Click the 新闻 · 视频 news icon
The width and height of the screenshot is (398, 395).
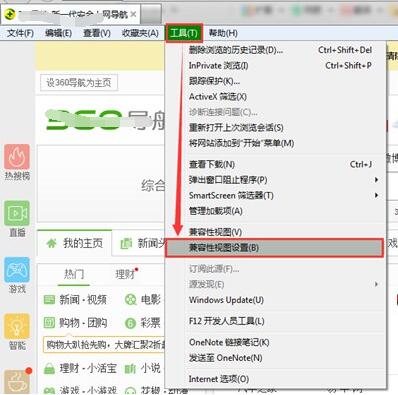[x=49, y=300]
